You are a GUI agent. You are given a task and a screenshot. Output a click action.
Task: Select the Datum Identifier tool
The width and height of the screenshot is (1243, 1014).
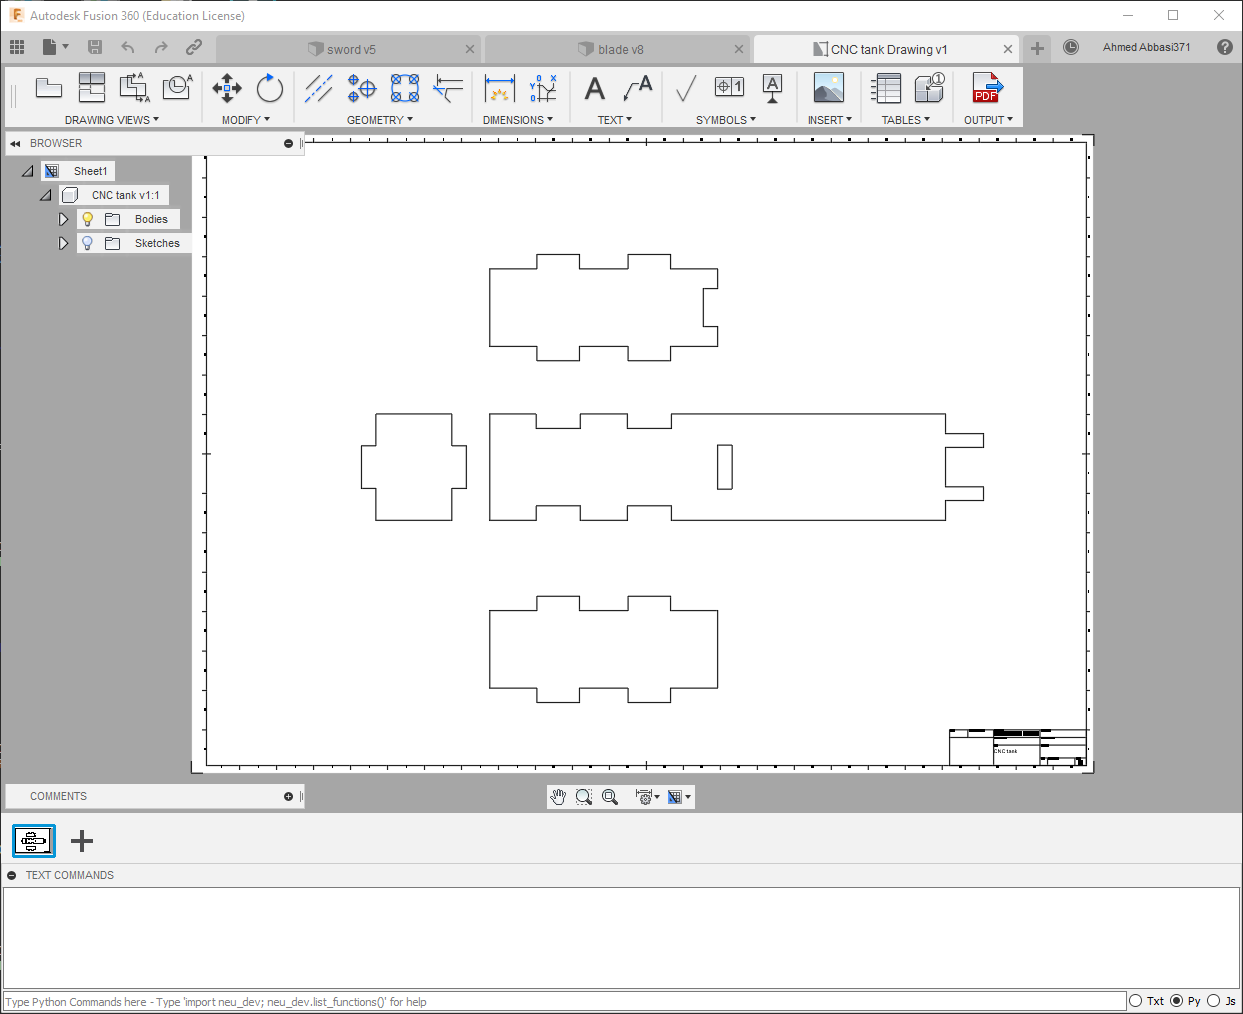772,88
